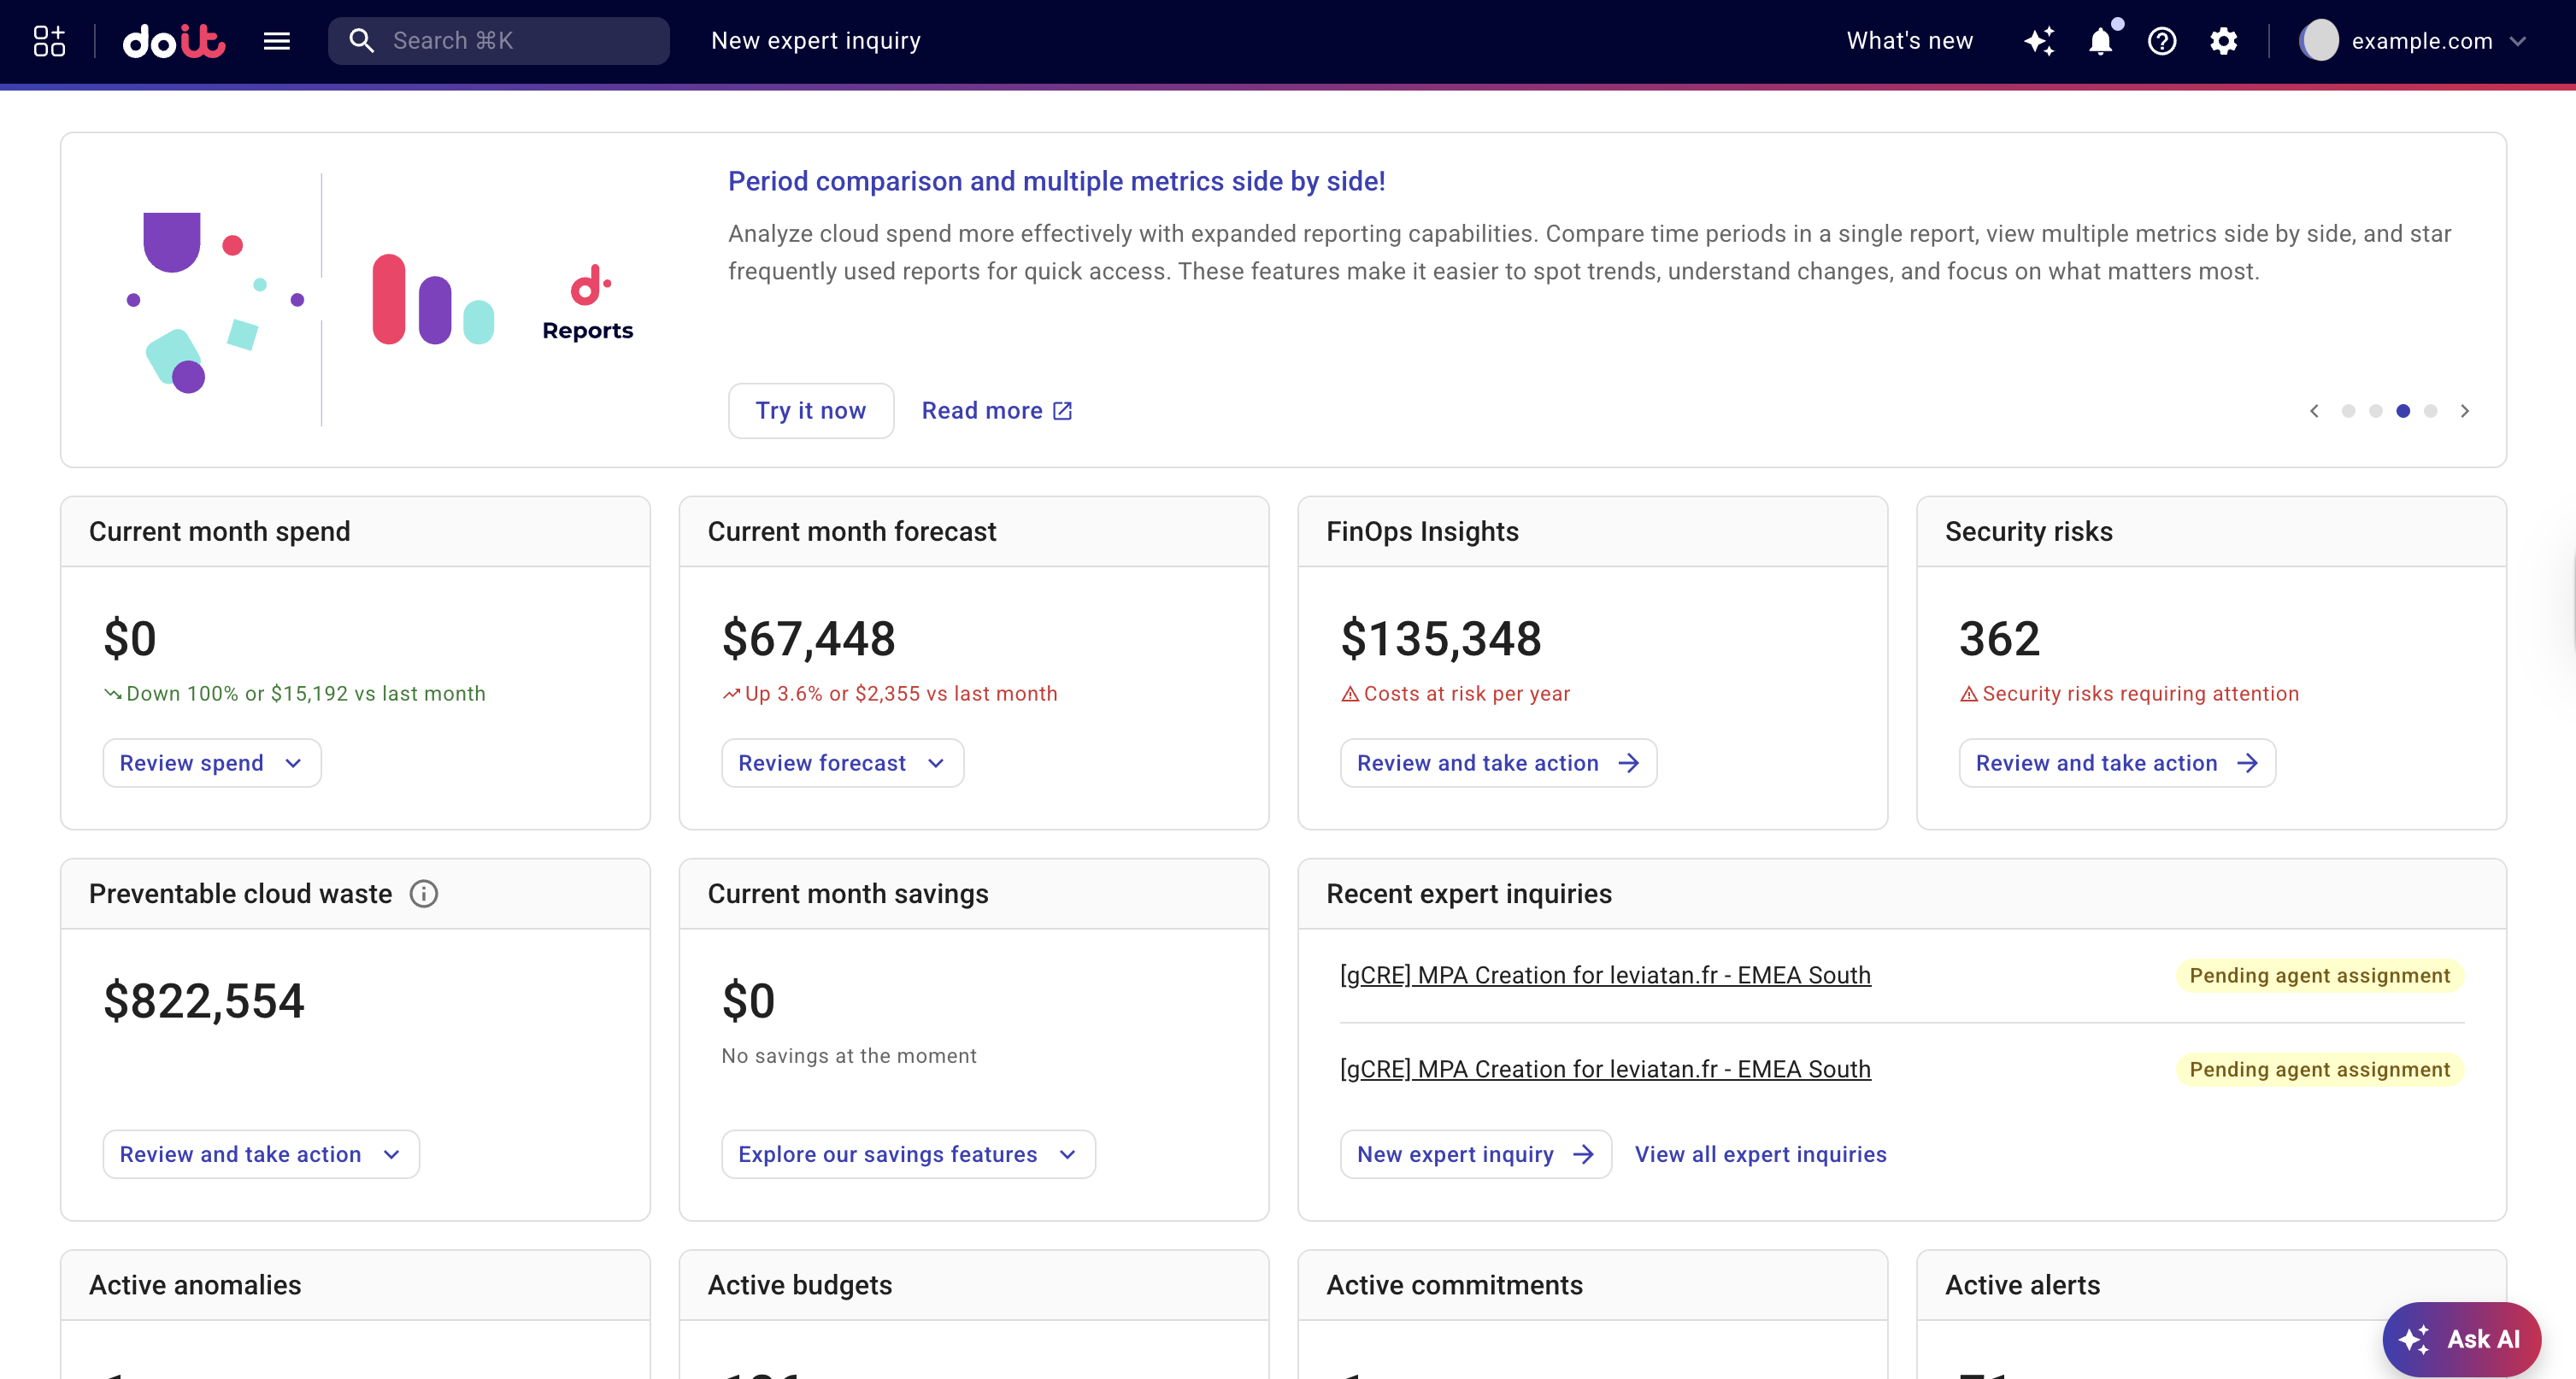This screenshot has height=1379, width=2576.
Task: Expand the Explore our savings features dropdown
Action: pyautogui.click(x=907, y=1154)
